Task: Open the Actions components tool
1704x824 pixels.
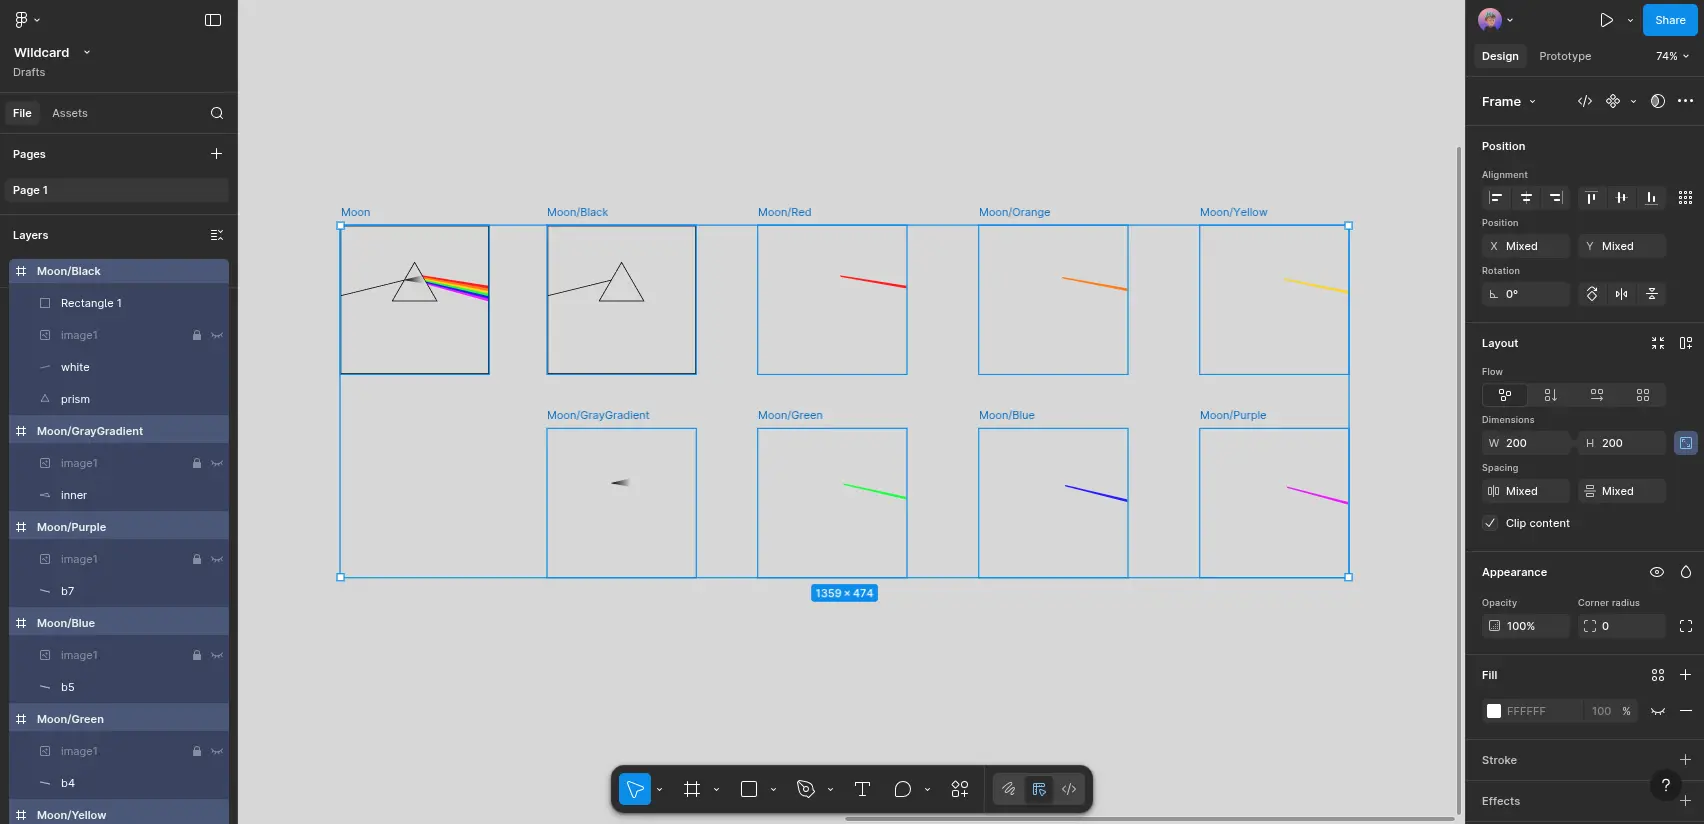Action: click(x=960, y=789)
